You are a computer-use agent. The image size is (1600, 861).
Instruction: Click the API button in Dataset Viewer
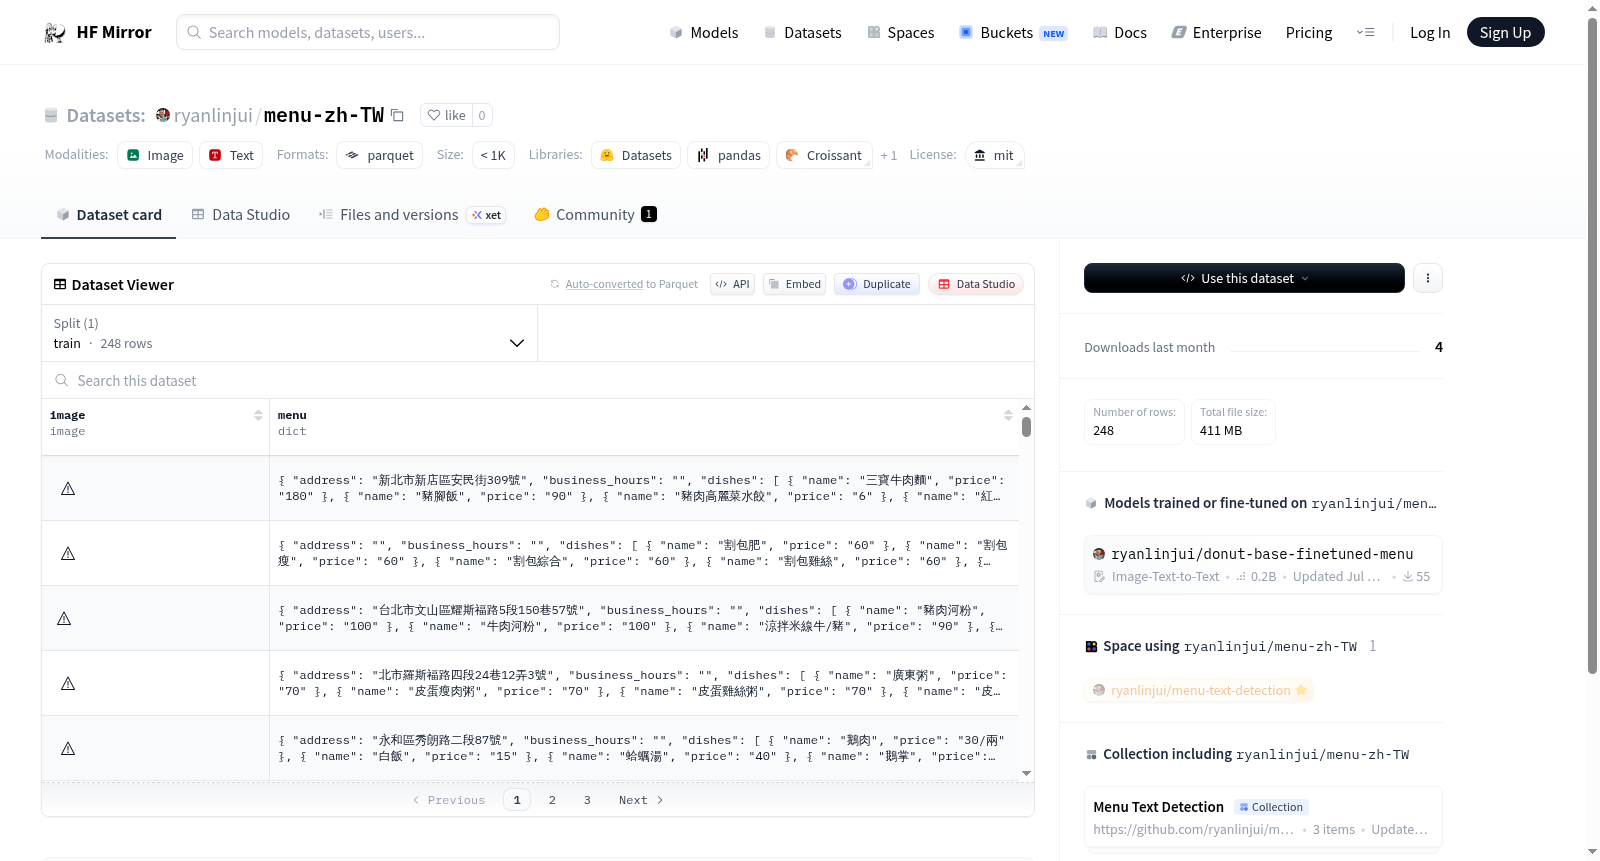point(732,284)
